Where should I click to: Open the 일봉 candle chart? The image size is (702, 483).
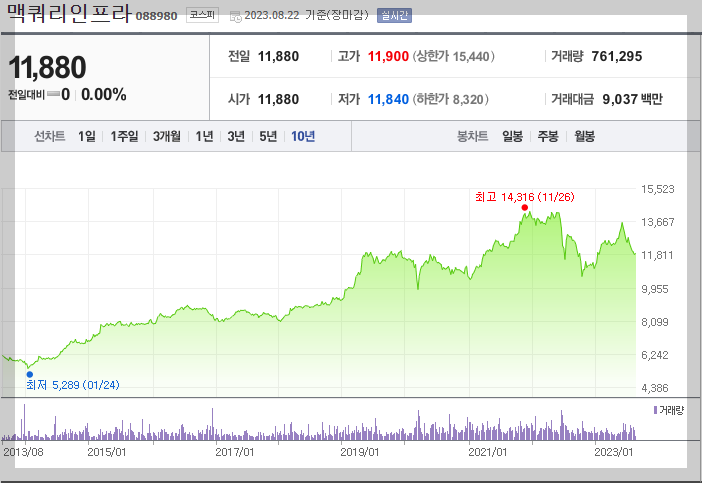coord(512,136)
